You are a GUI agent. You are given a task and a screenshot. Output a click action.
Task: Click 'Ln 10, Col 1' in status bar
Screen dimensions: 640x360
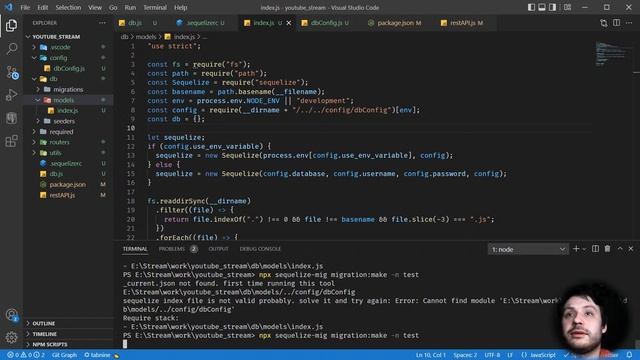(431, 355)
